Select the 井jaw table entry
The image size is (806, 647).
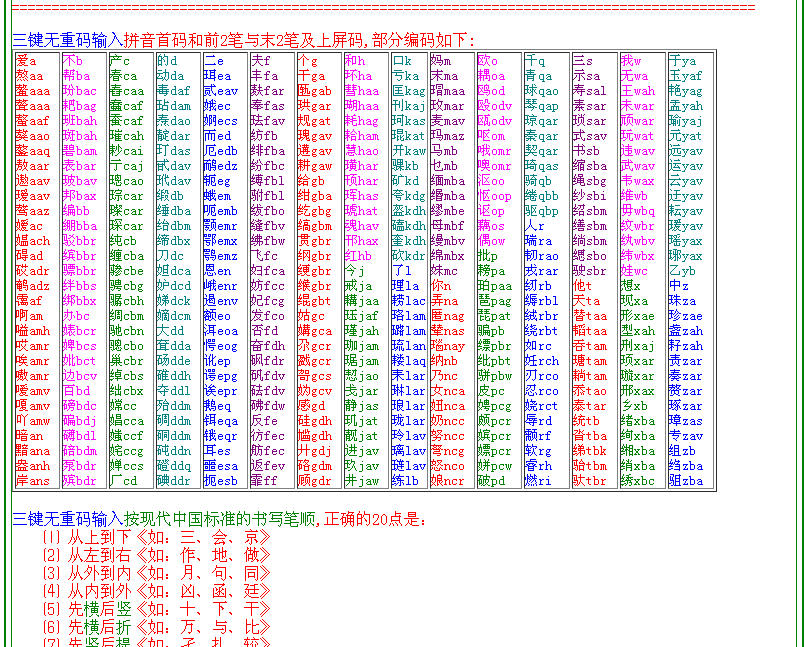click(361, 481)
